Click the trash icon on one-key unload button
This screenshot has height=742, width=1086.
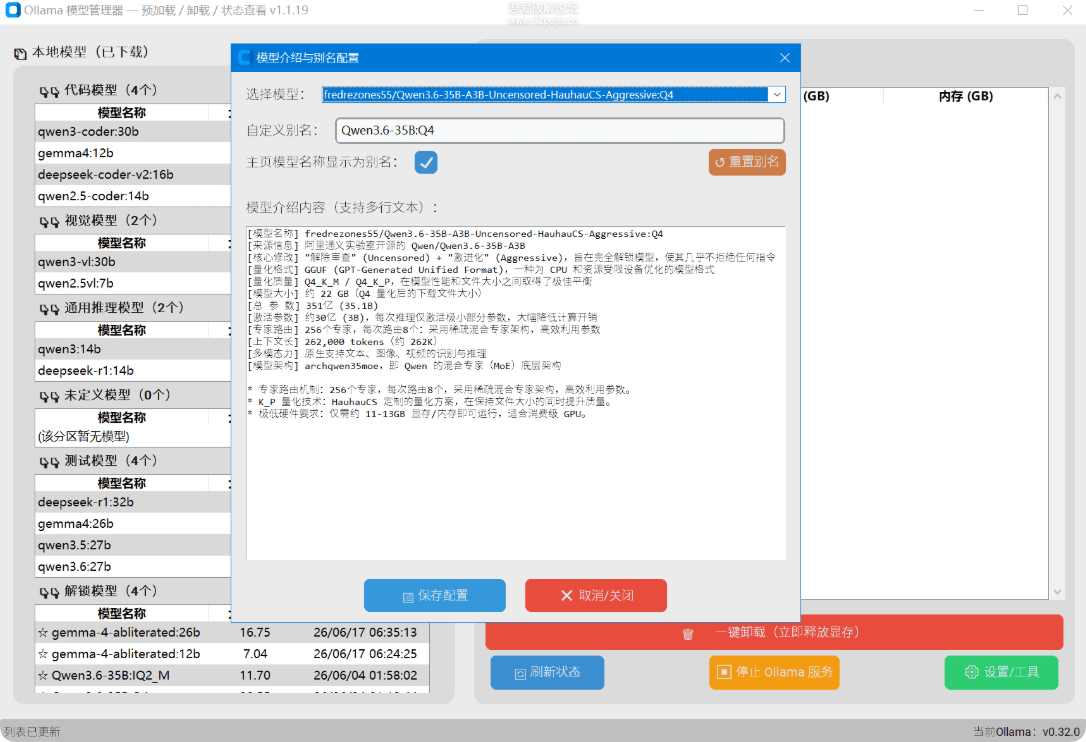coord(688,634)
